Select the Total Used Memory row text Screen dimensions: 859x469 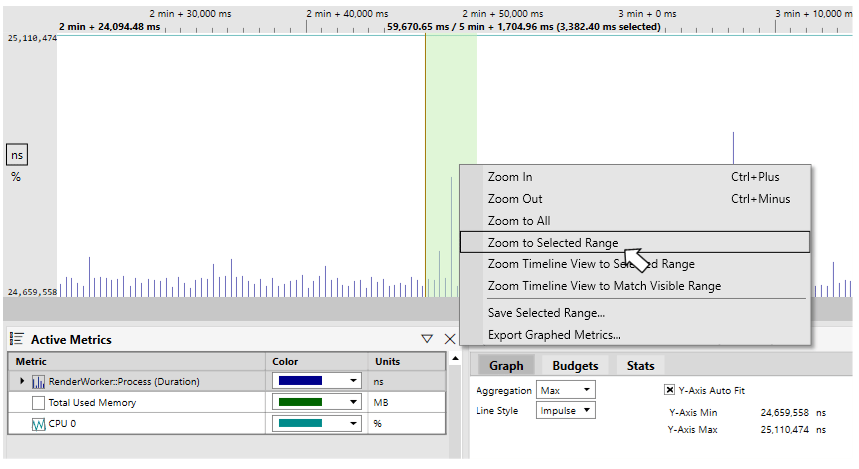[x=92, y=403]
